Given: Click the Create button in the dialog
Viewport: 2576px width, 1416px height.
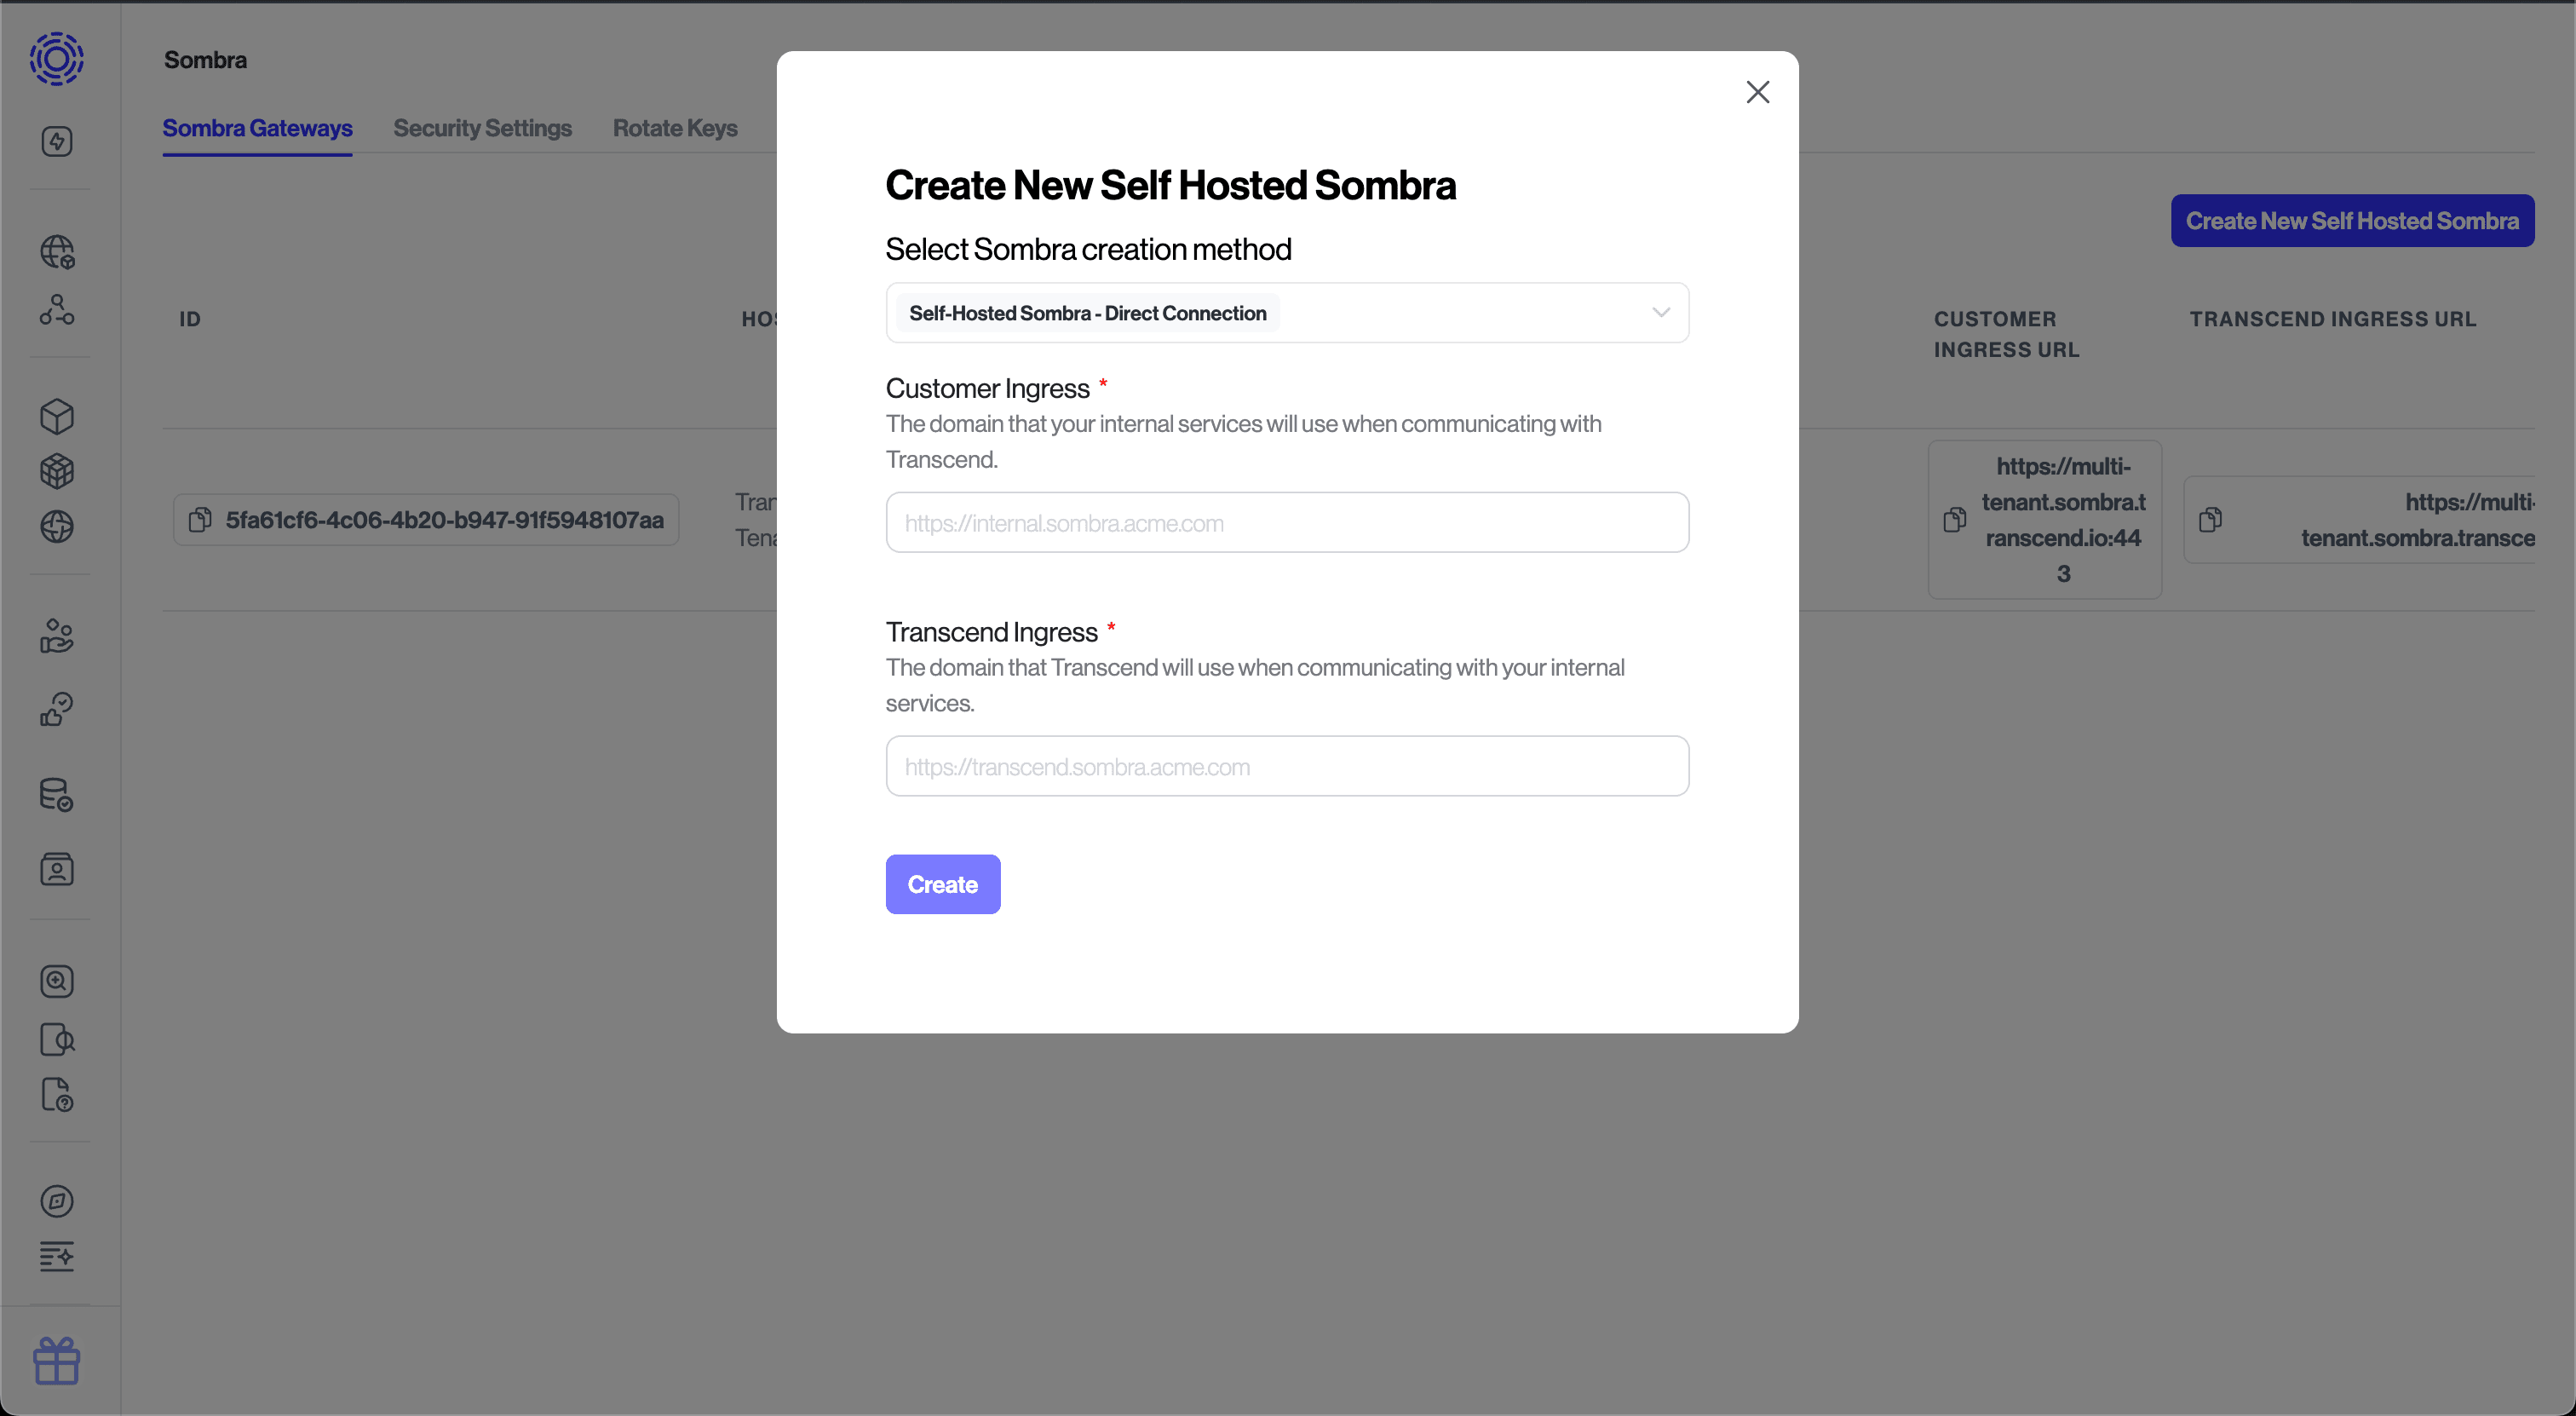Looking at the screenshot, I should [942, 884].
